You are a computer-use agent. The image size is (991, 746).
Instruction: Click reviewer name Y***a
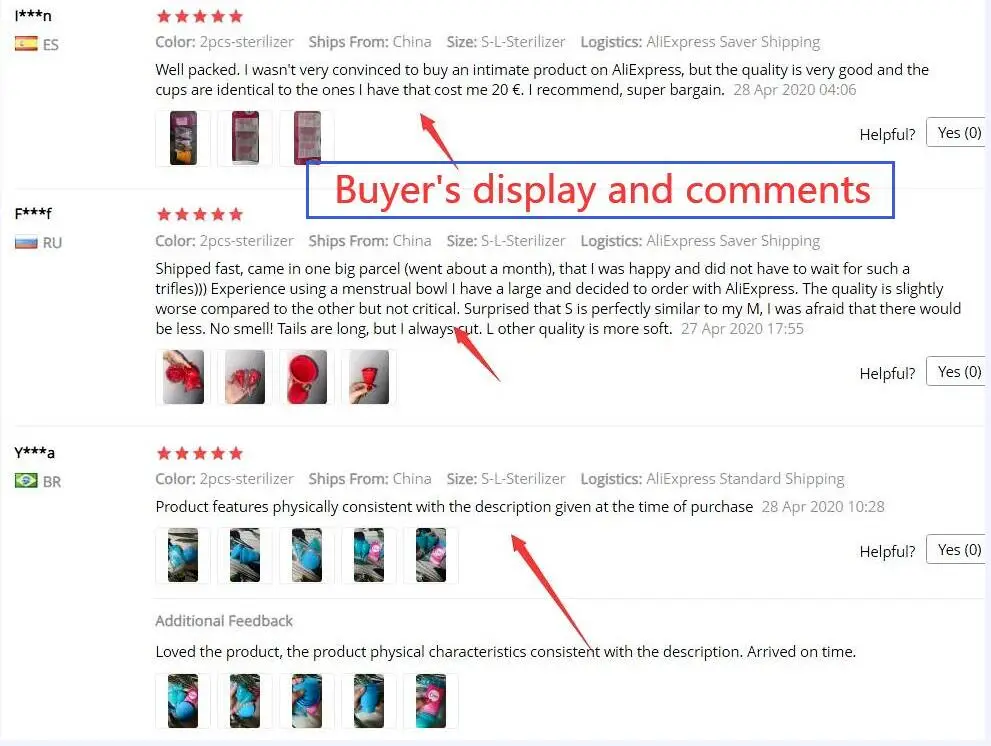point(34,452)
